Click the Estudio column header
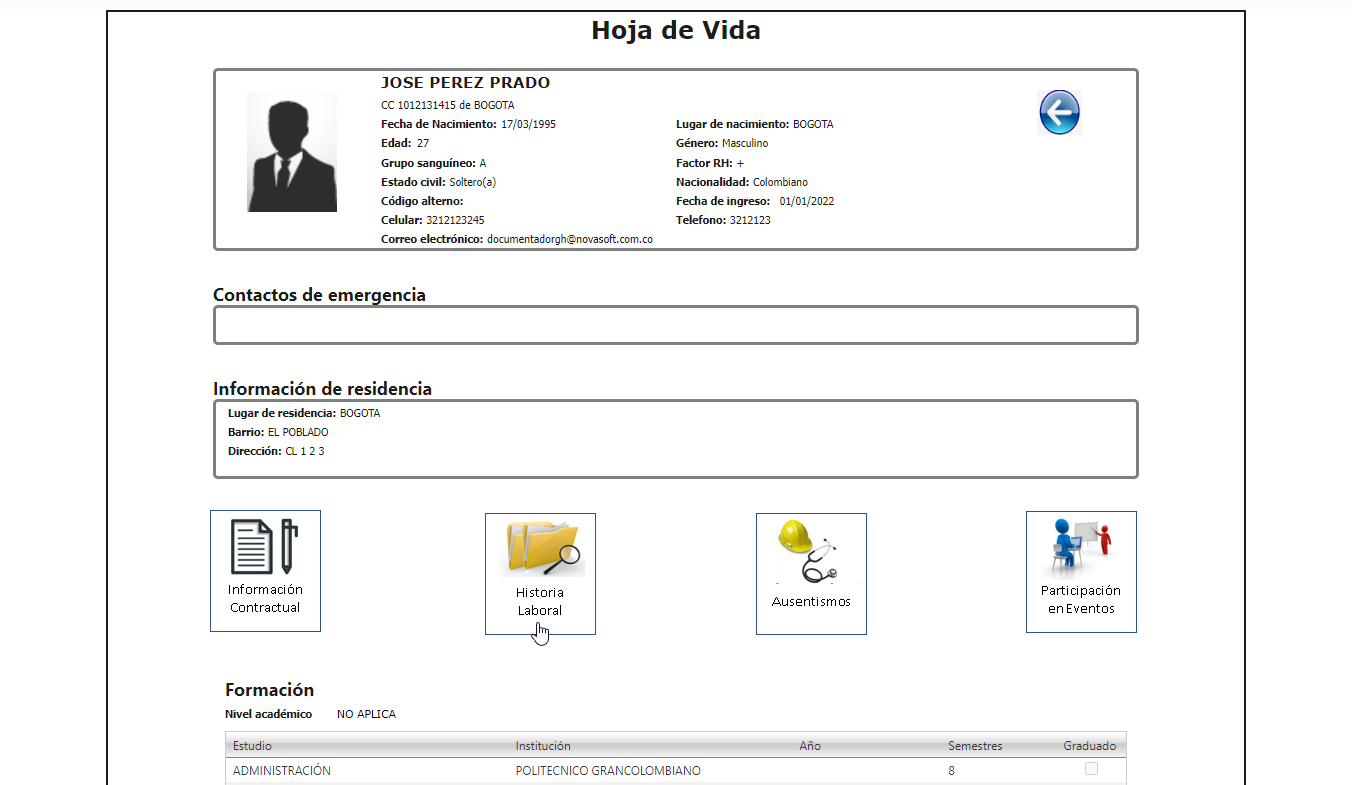The image size is (1352, 785). 251,745
